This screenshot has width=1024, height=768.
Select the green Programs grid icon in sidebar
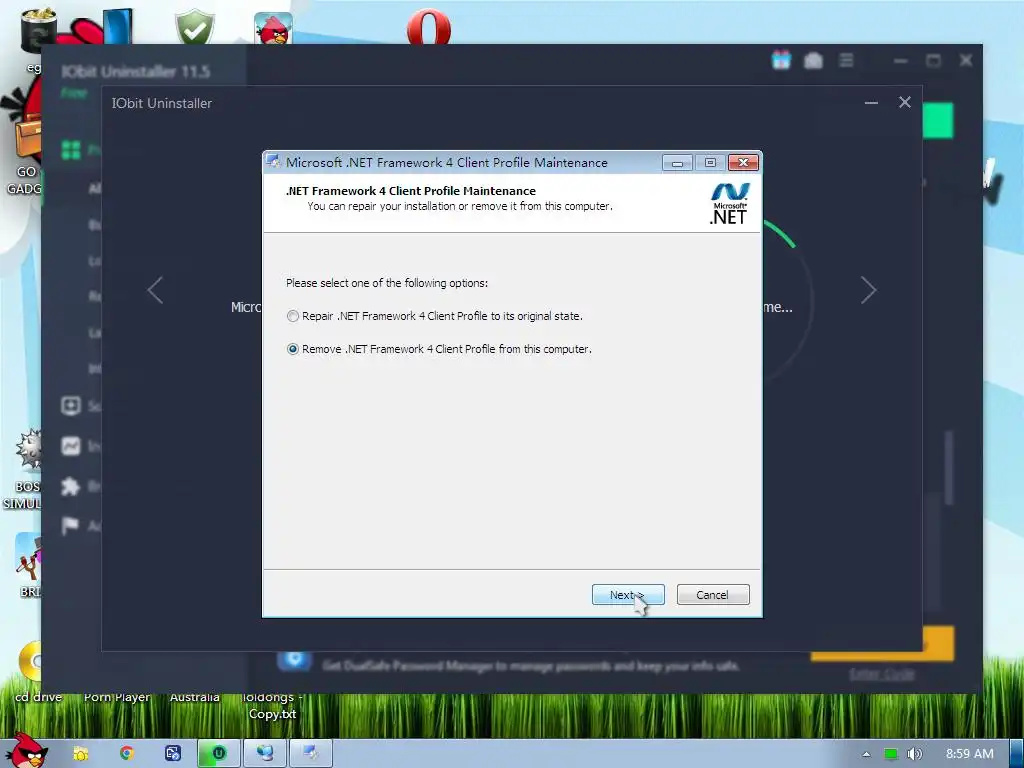click(x=71, y=150)
